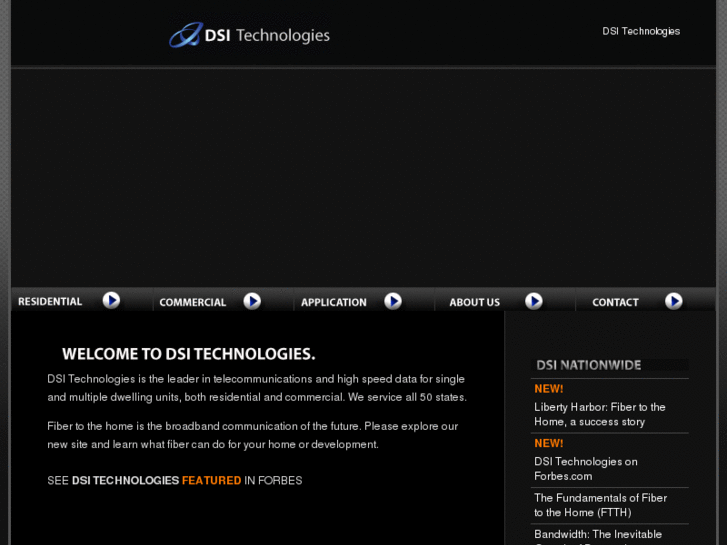Viewport: 727px width, 545px height.
Task: Click the DSI Nationwide sidebar heading
Action: tap(589, 365)
